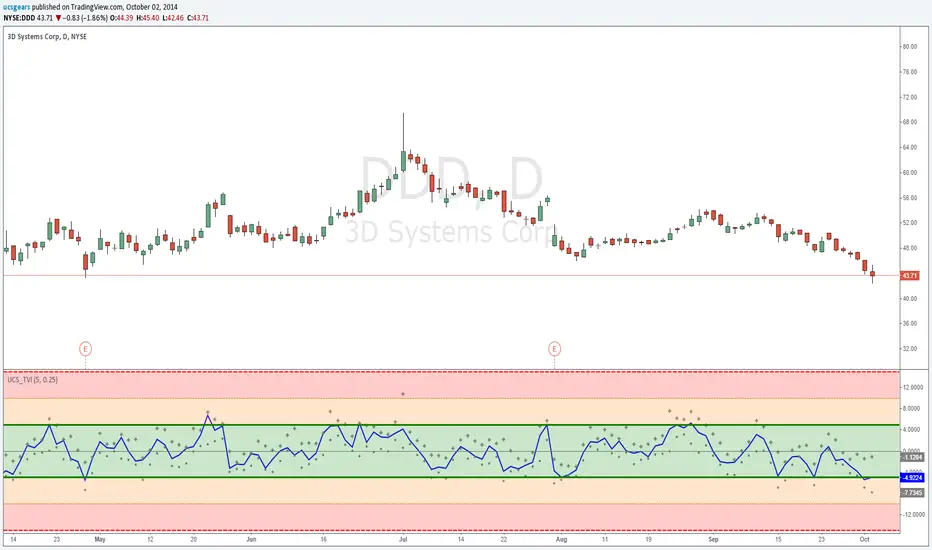Viewport: 932px width, 550px height.
Task: Click the 'published on TradingView.com, October 02, 2014' text
Action: pyautogui.click(x=105, y=7)
